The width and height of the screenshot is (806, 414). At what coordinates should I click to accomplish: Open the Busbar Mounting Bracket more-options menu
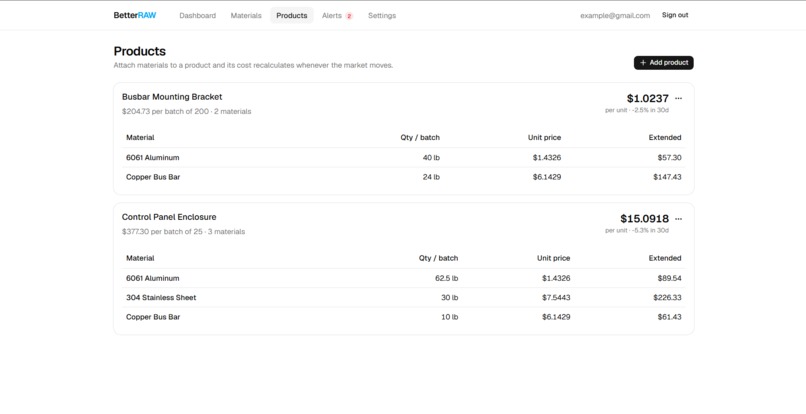pyautogui.click(x=678, y=98)
